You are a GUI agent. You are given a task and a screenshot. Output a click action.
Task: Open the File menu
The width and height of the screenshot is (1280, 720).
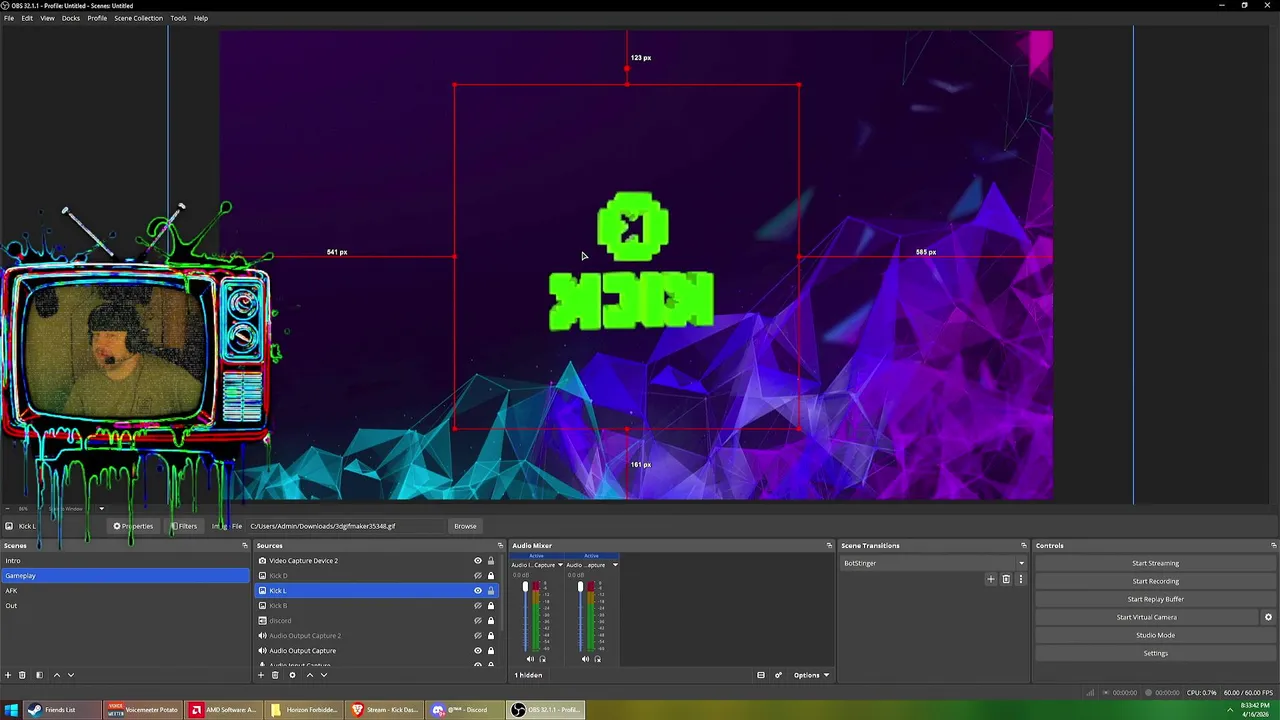9,18
